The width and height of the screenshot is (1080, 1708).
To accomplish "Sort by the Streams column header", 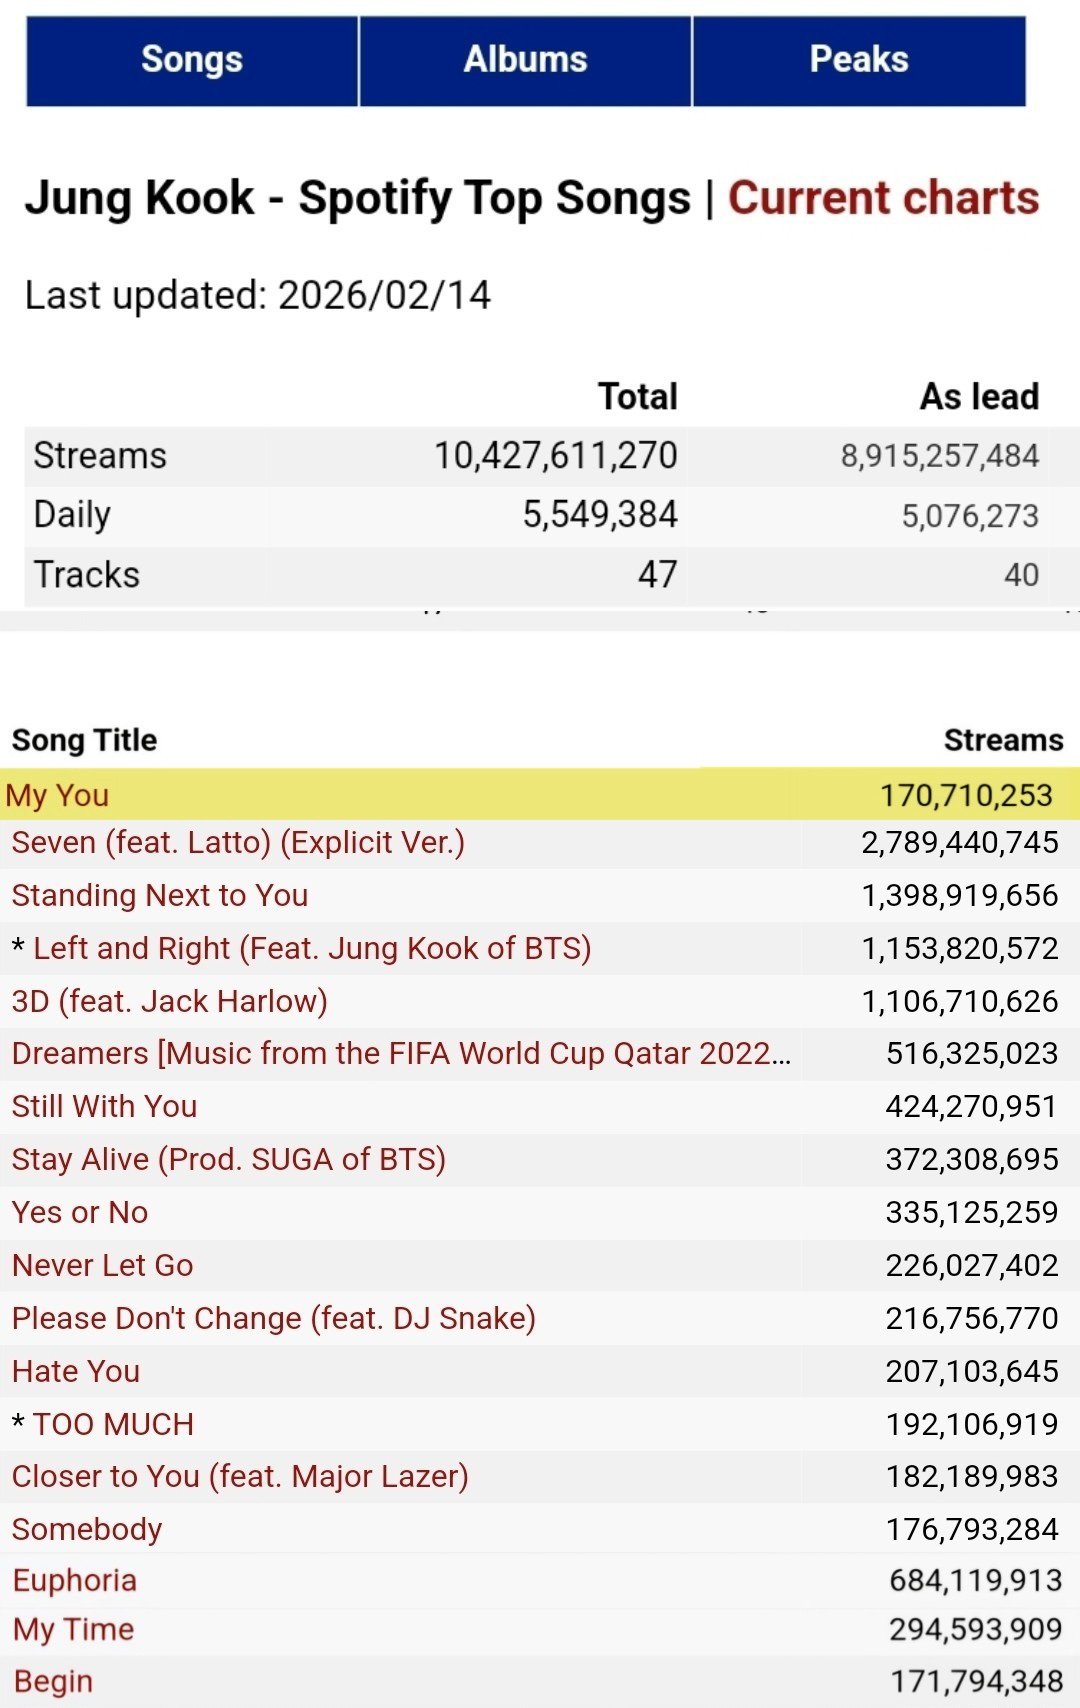I will [x=1003, y=740].
